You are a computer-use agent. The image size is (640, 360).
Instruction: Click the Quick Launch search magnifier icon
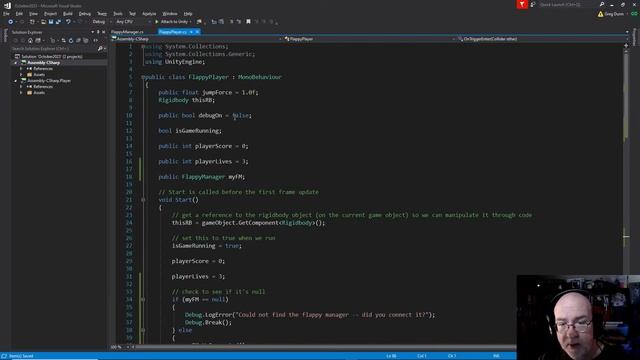coord(602,4)
